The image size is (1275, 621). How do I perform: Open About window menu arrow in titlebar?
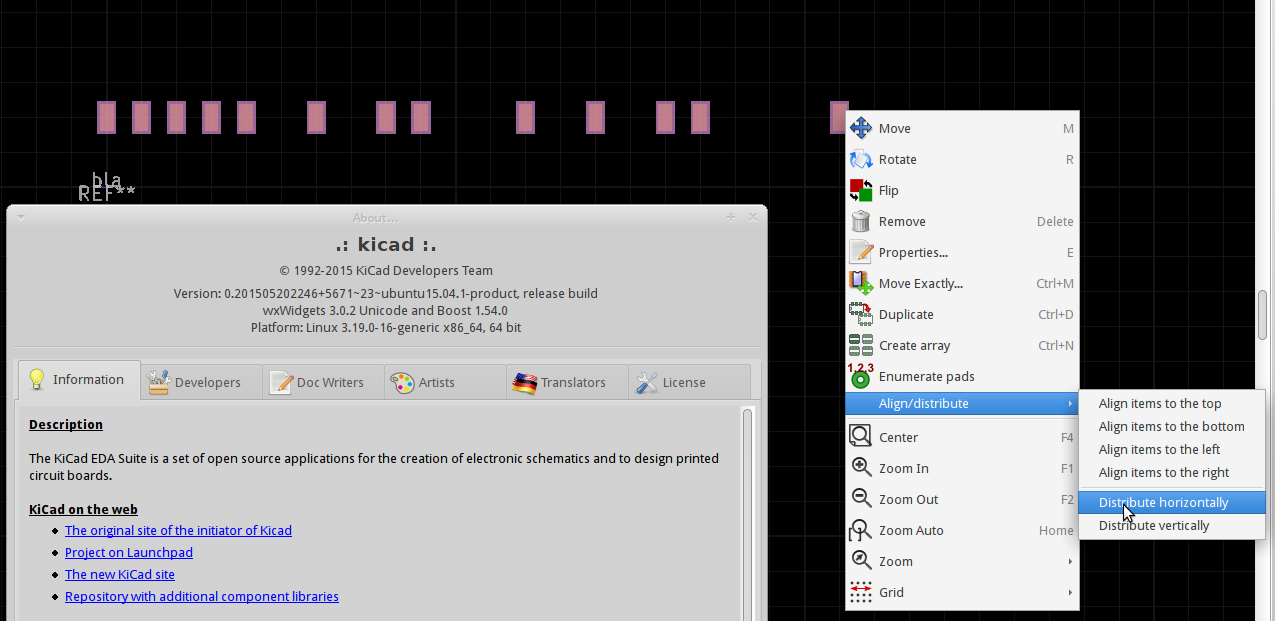click(20, 217)
